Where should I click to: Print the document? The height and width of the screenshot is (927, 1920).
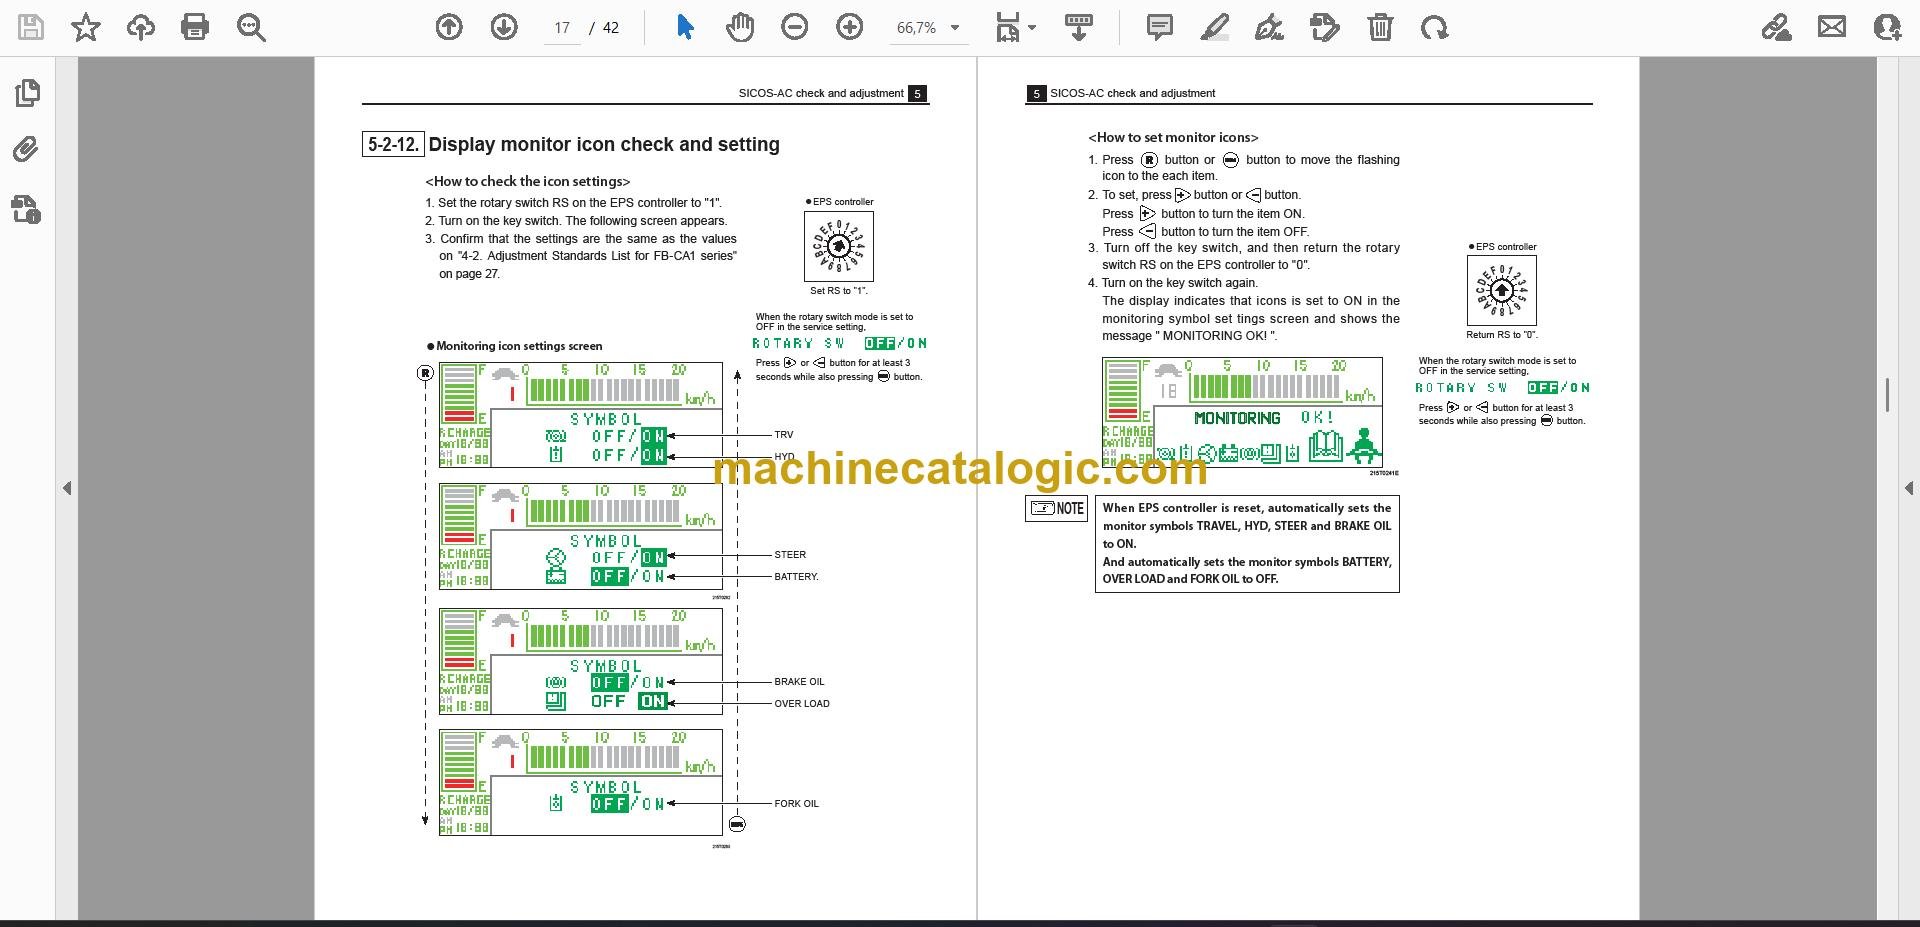click(195, 27)
